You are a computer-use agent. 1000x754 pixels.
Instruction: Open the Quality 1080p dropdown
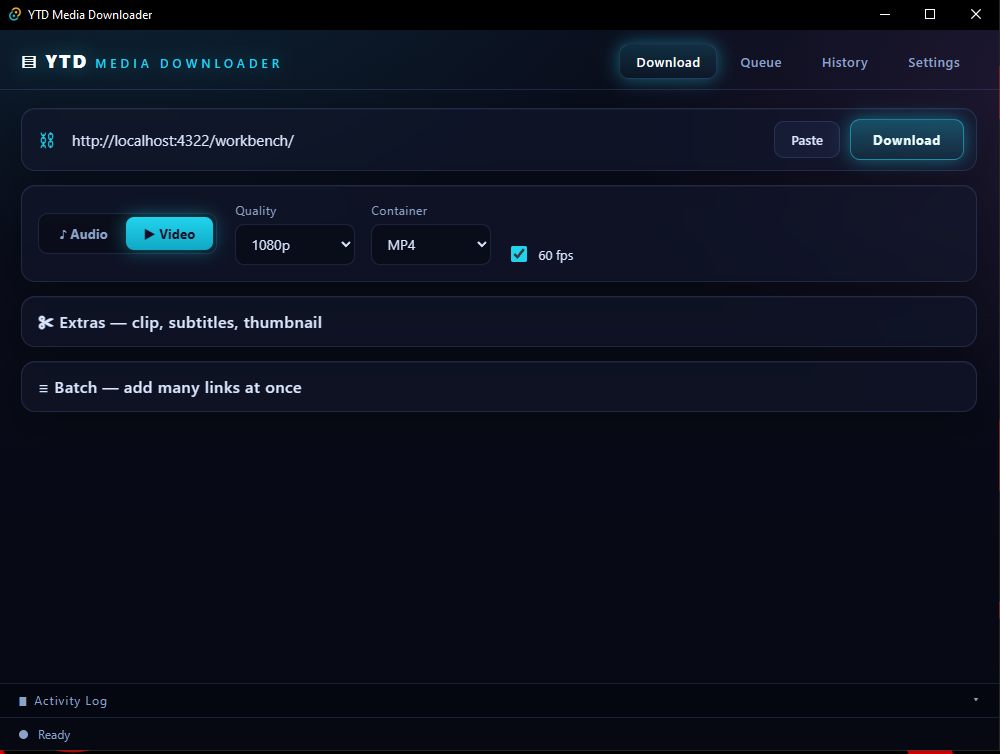tap(295, 244)
